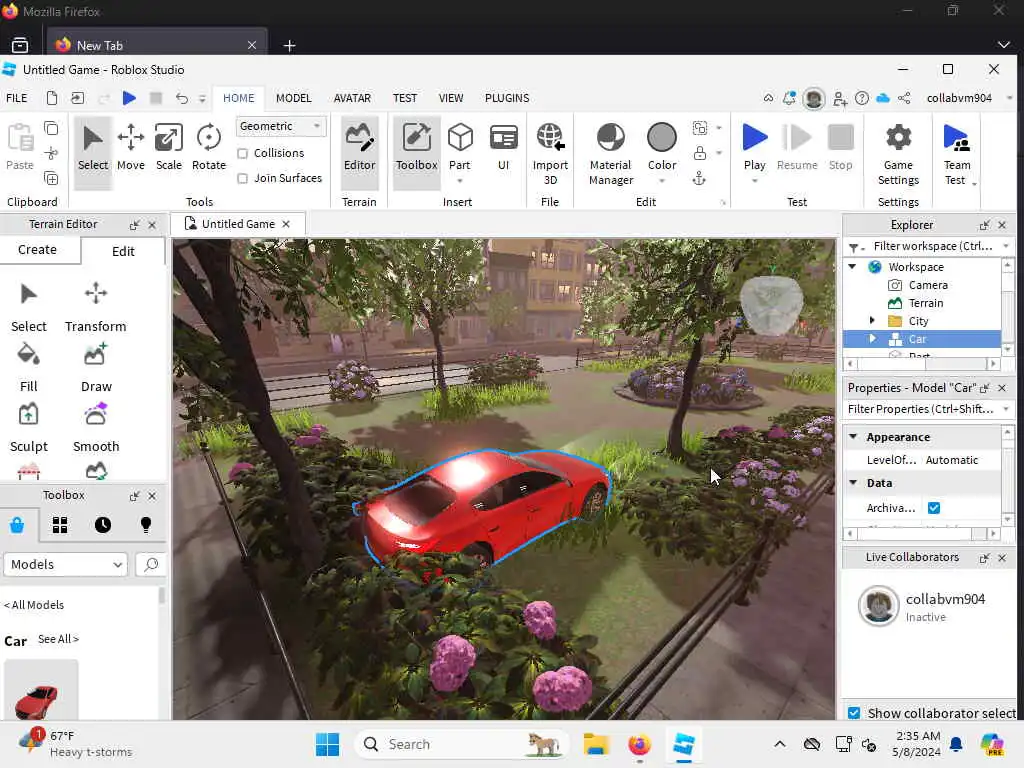Click the Undo arrow in quick access bar

[182, 98]
